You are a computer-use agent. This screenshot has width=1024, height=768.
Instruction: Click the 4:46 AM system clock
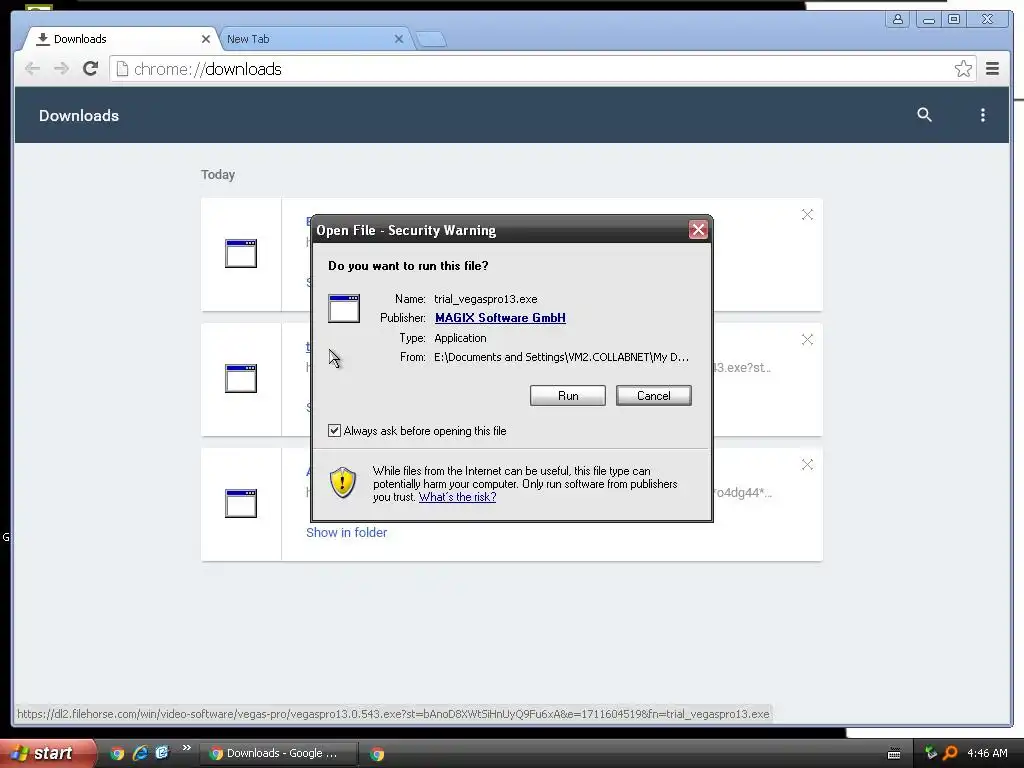tap(987, 754)
